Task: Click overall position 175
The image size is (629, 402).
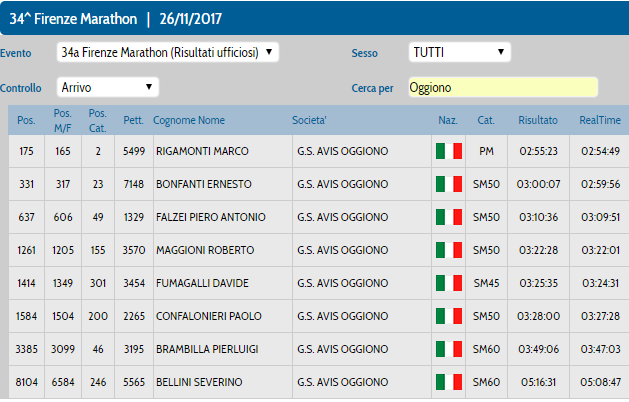Action: 26,151
